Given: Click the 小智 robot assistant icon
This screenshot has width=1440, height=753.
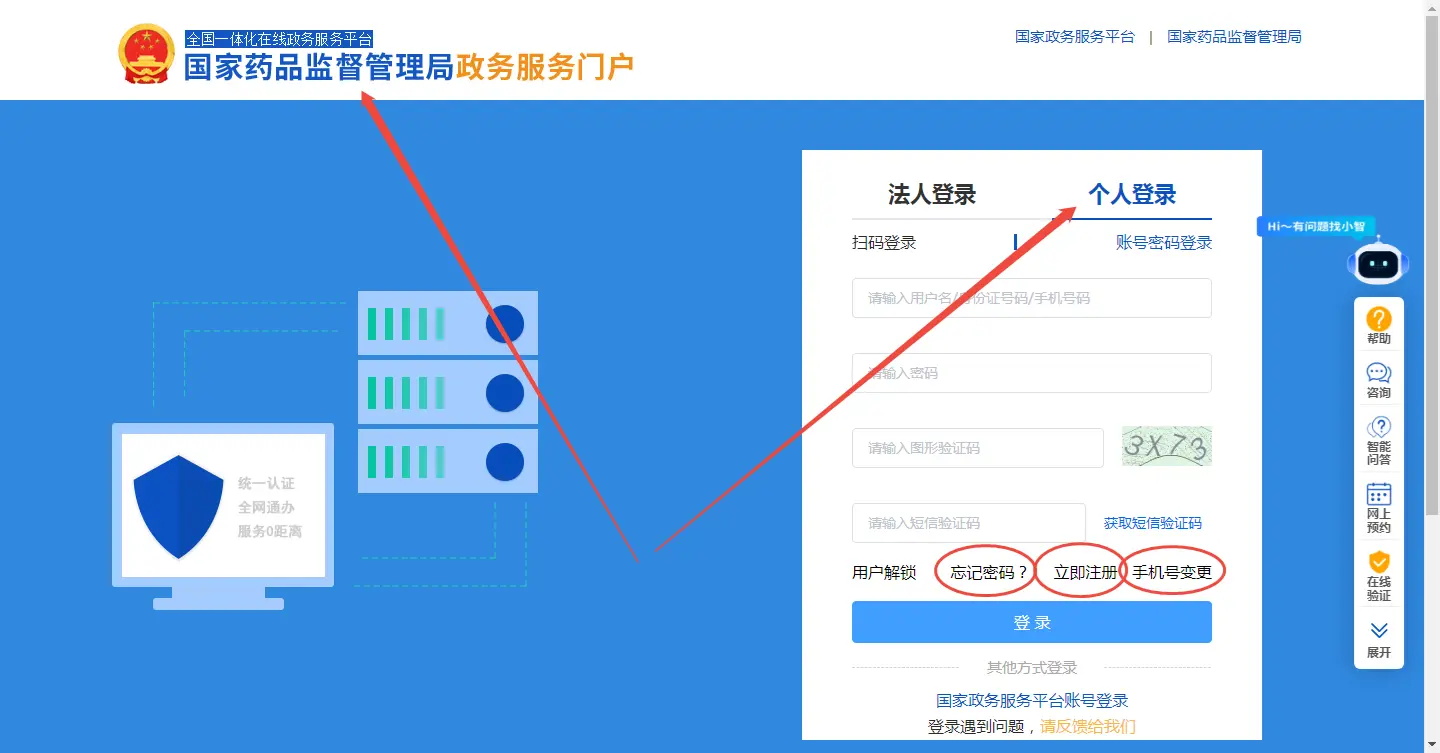Looking at the screenshot, I should [x=1377, y=263].
